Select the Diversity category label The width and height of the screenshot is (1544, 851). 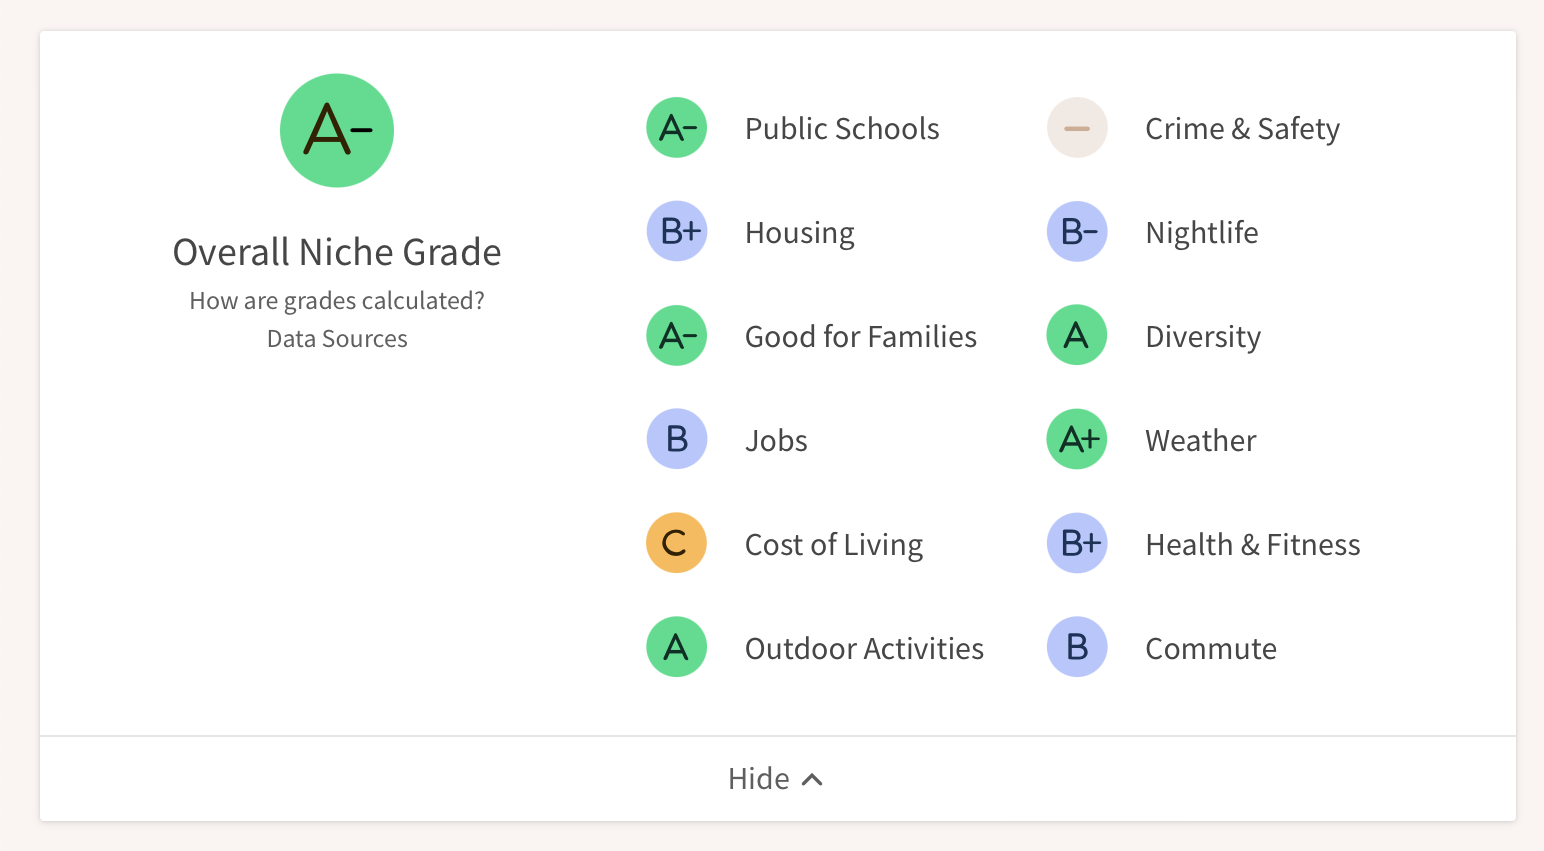1203,337
